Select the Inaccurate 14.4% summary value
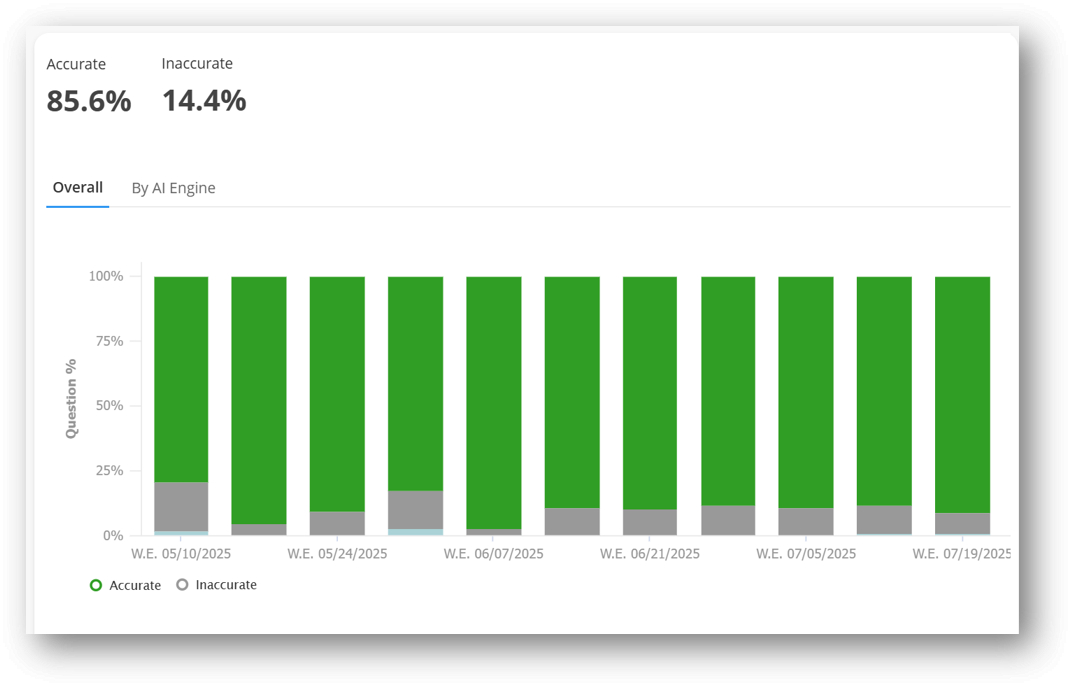 (204, 101)
